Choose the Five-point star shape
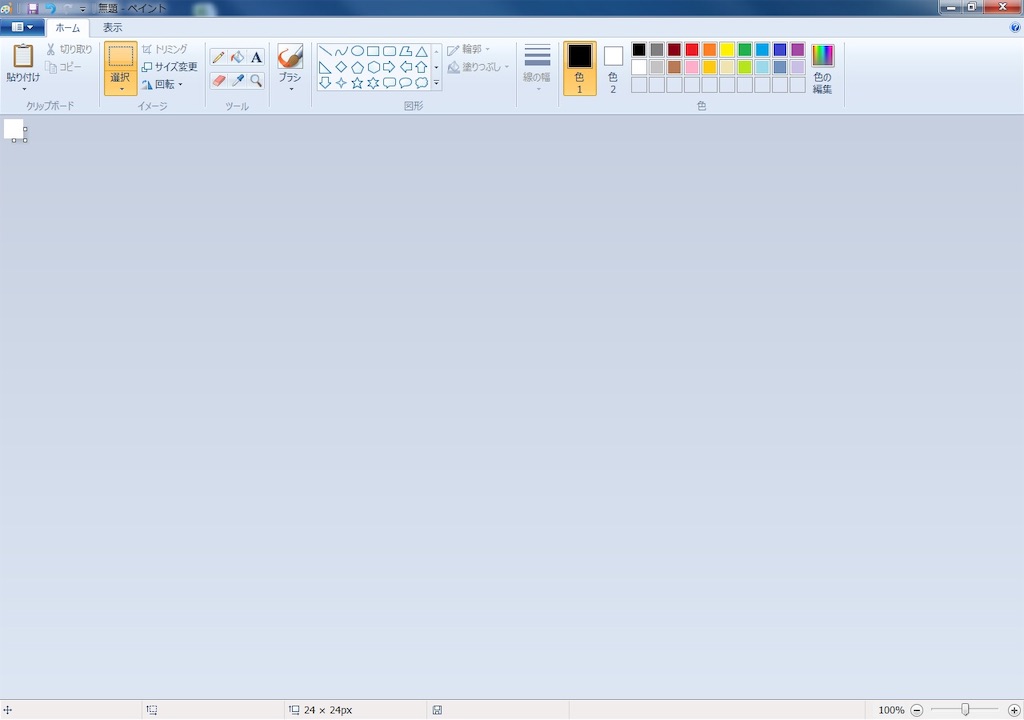The width and height of the screenshot is (1024, 720). click(357, 82)
